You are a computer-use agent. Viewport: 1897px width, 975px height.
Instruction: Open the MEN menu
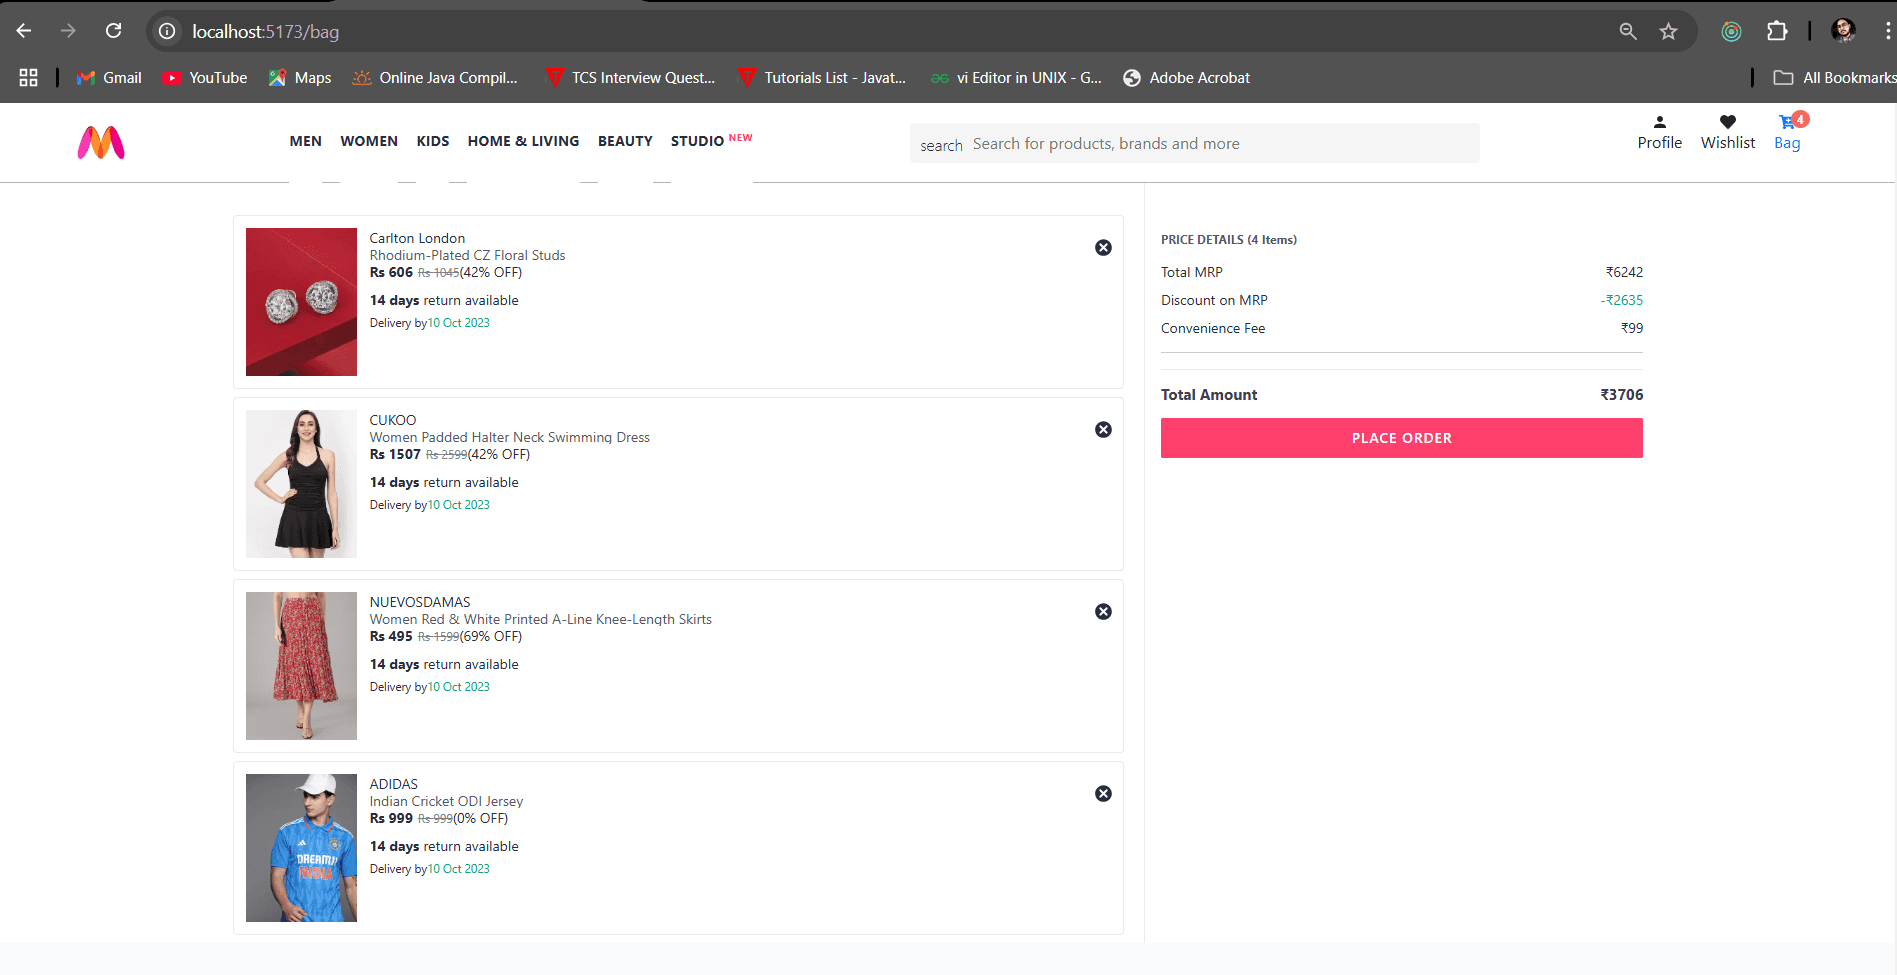click(306, 141)
